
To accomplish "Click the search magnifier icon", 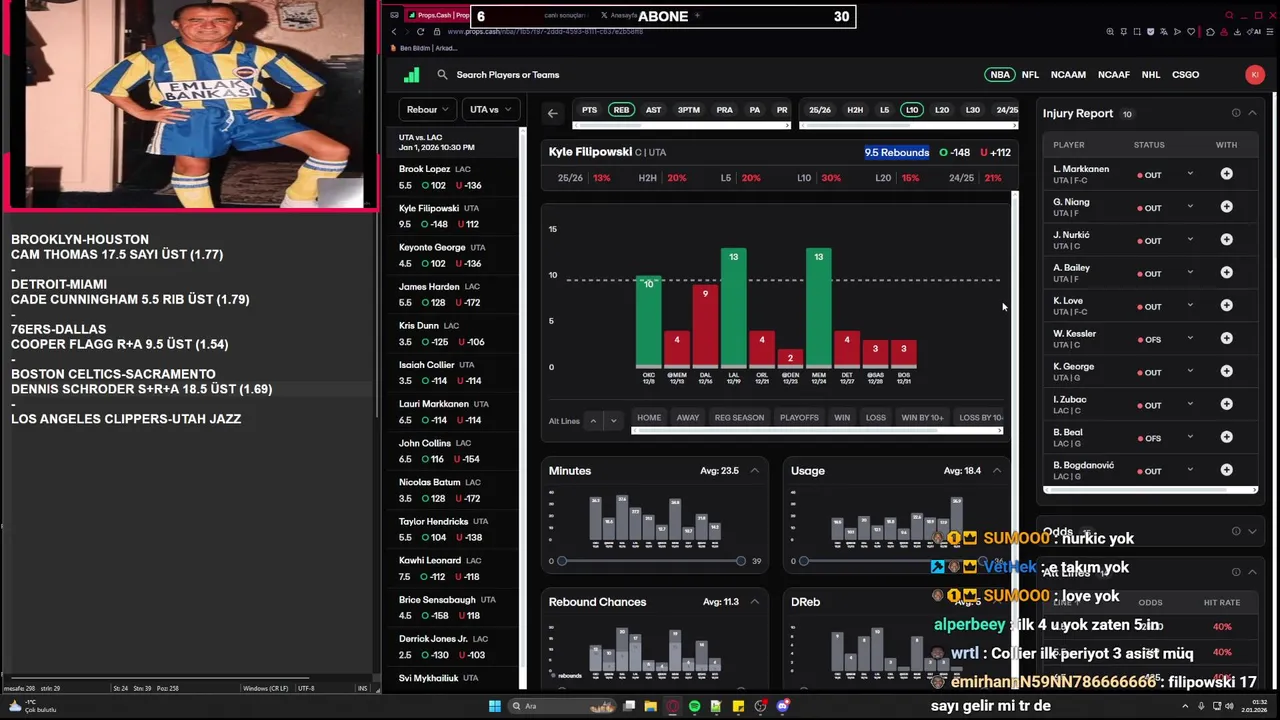I will (x=442, y=75).
